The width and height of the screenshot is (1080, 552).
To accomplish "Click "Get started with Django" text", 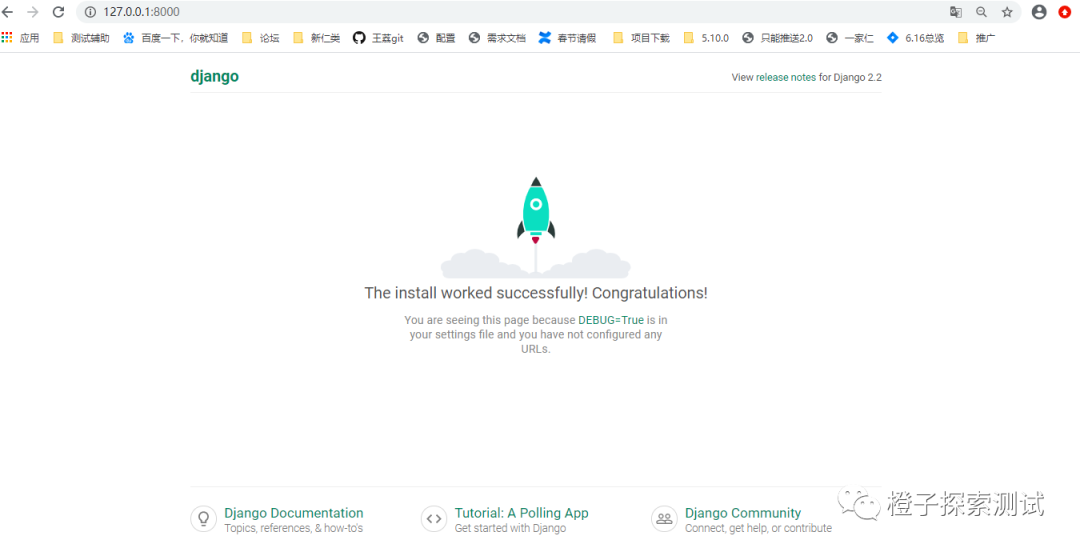I will [510, 529].
